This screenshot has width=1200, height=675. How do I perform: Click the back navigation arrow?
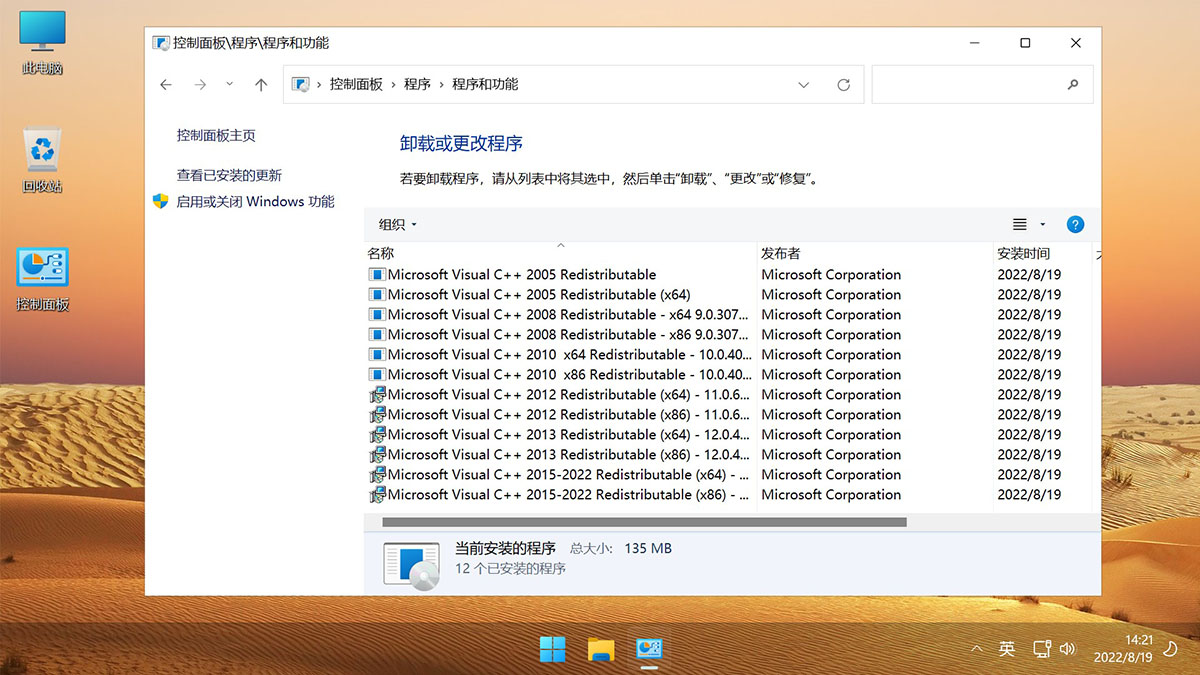tap(166, 85)
